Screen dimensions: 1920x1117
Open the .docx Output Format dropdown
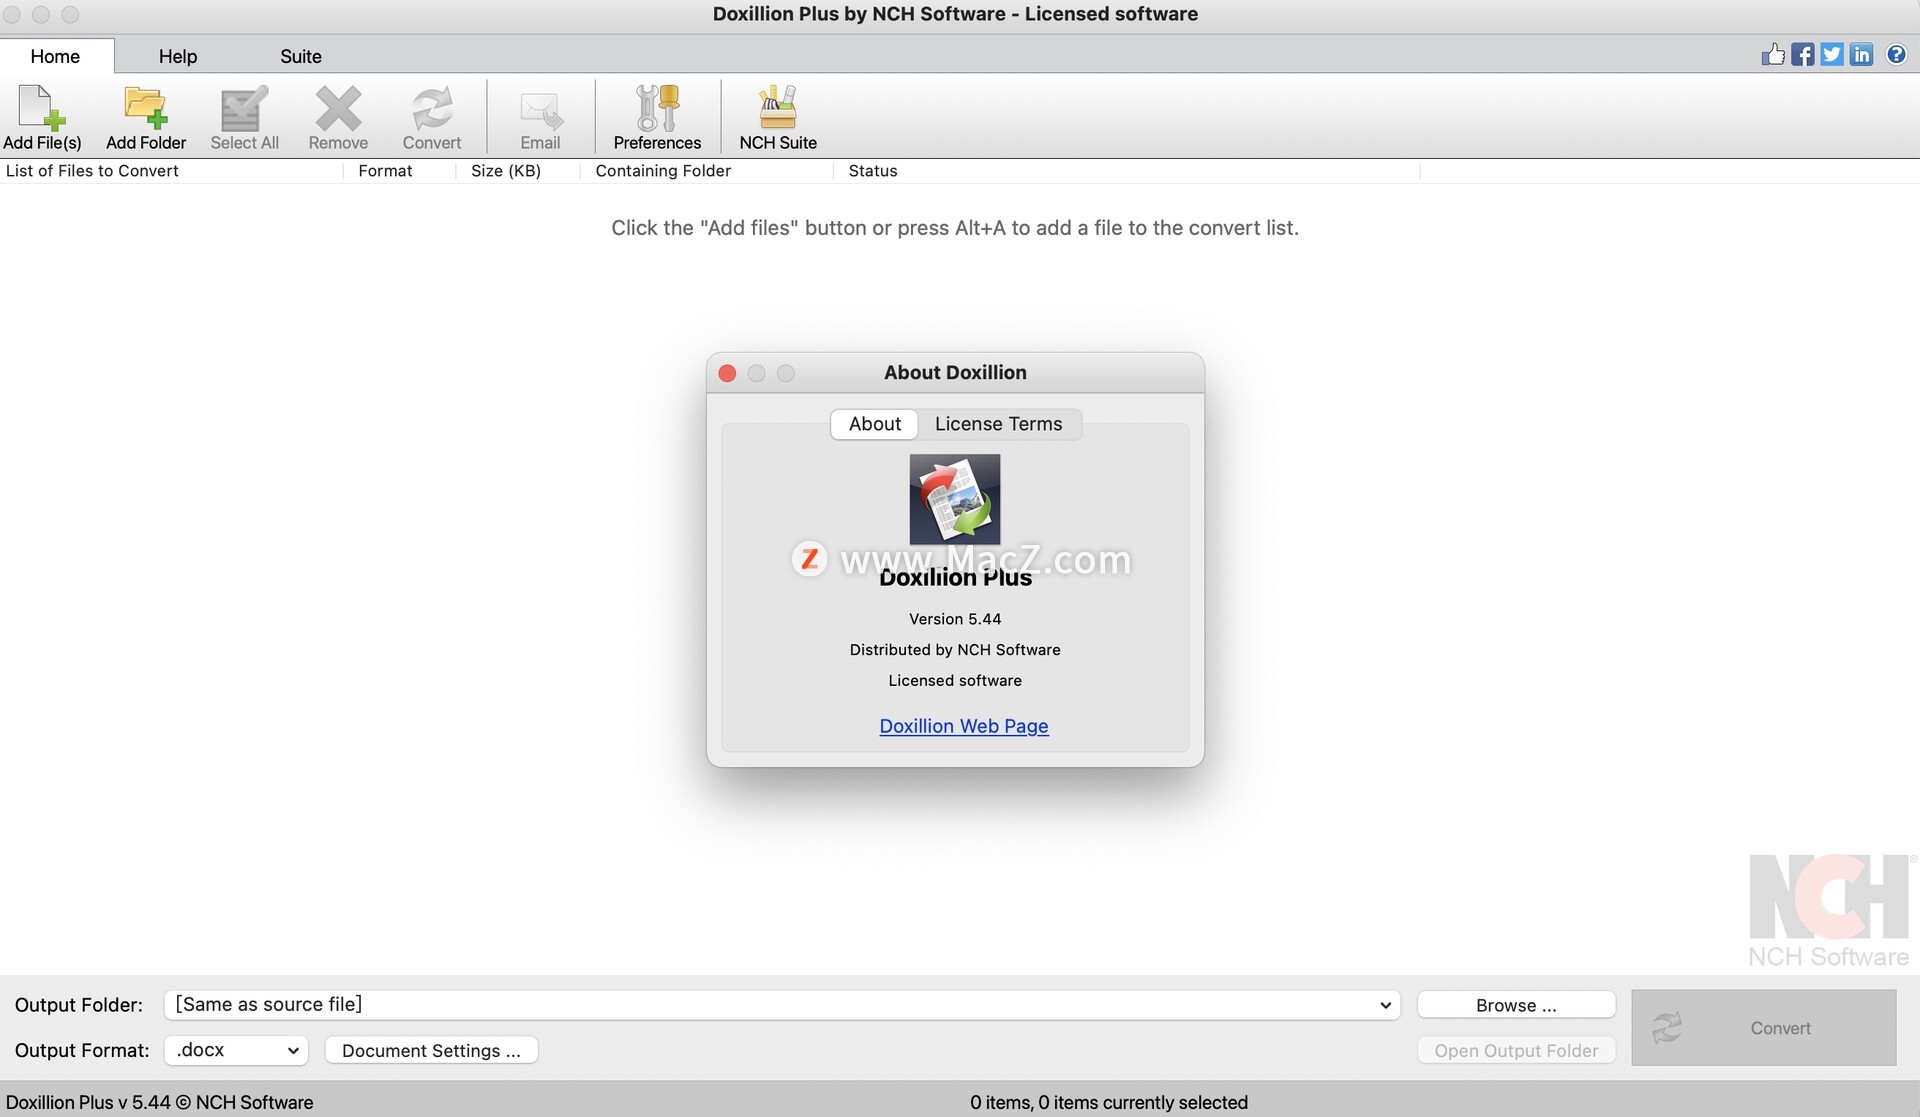(236, 1050)
